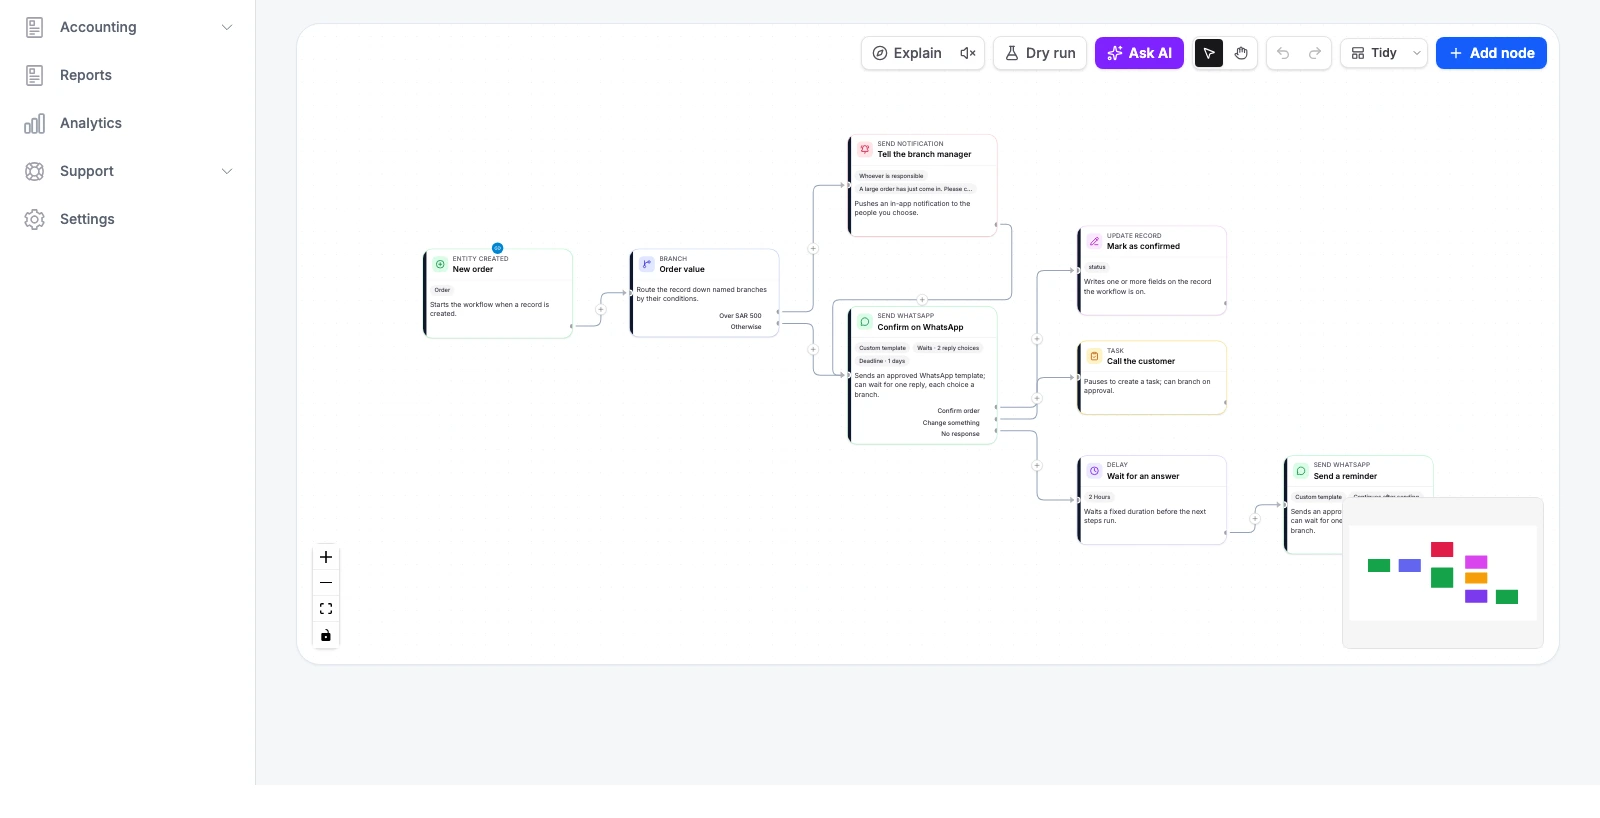Expand the Support chevron
This screenshot has height=818, width=1600.
tap(227, 171)
